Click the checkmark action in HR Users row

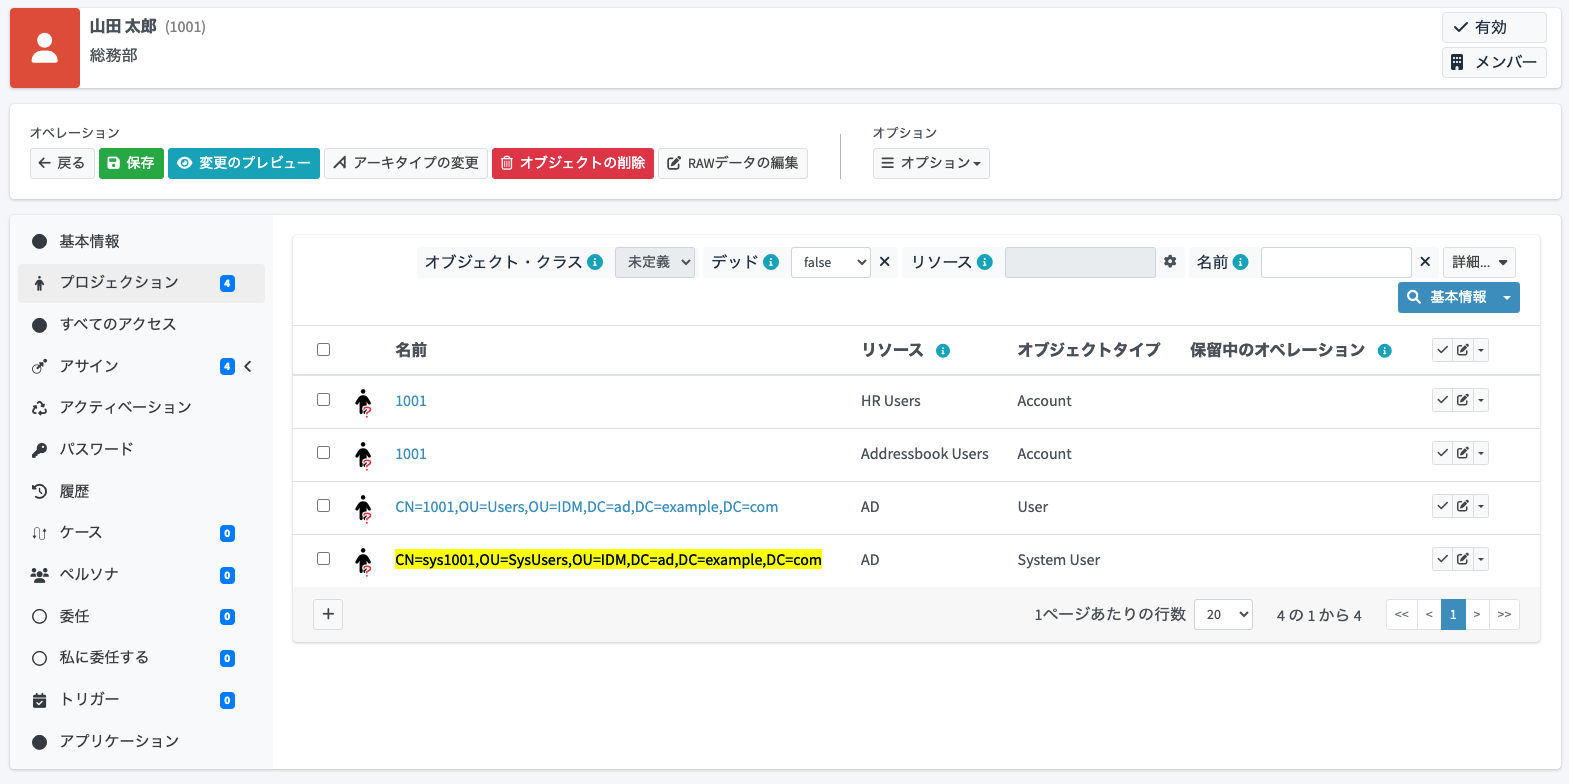[x=1442, y=400]
